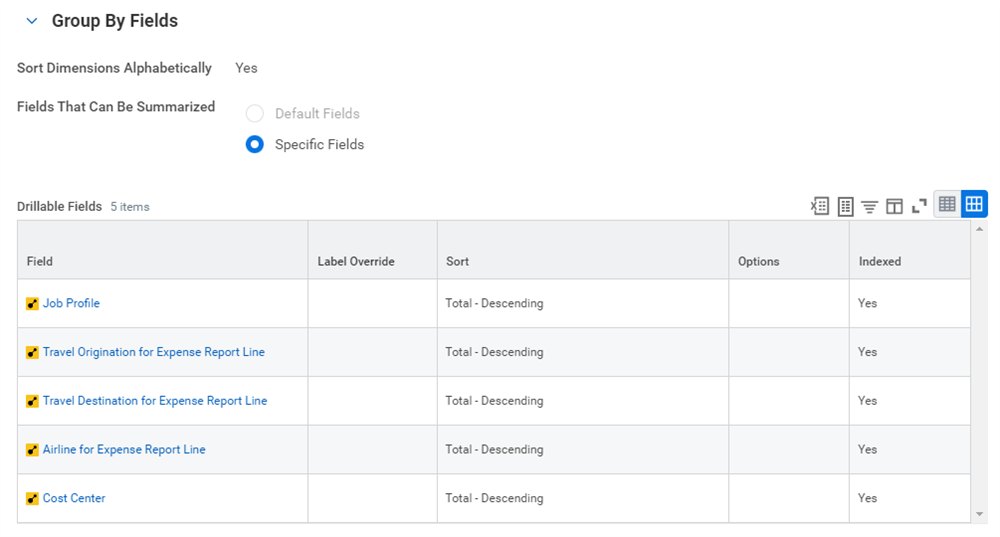This screenshot has width=1000, height=537.
Task: Open Airline for Expense Report Line link
Action: [124, 450]
